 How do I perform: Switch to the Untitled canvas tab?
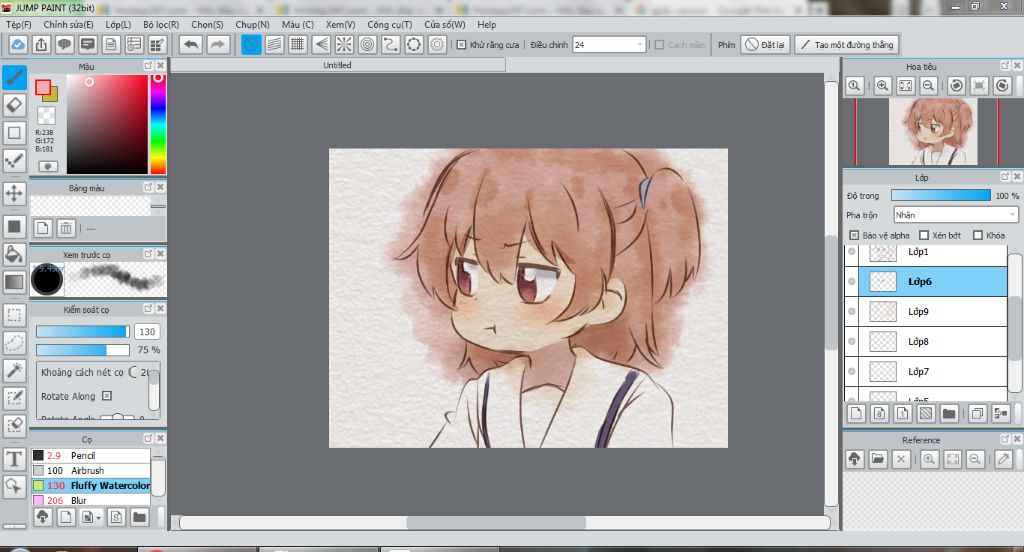coord(338,65)
